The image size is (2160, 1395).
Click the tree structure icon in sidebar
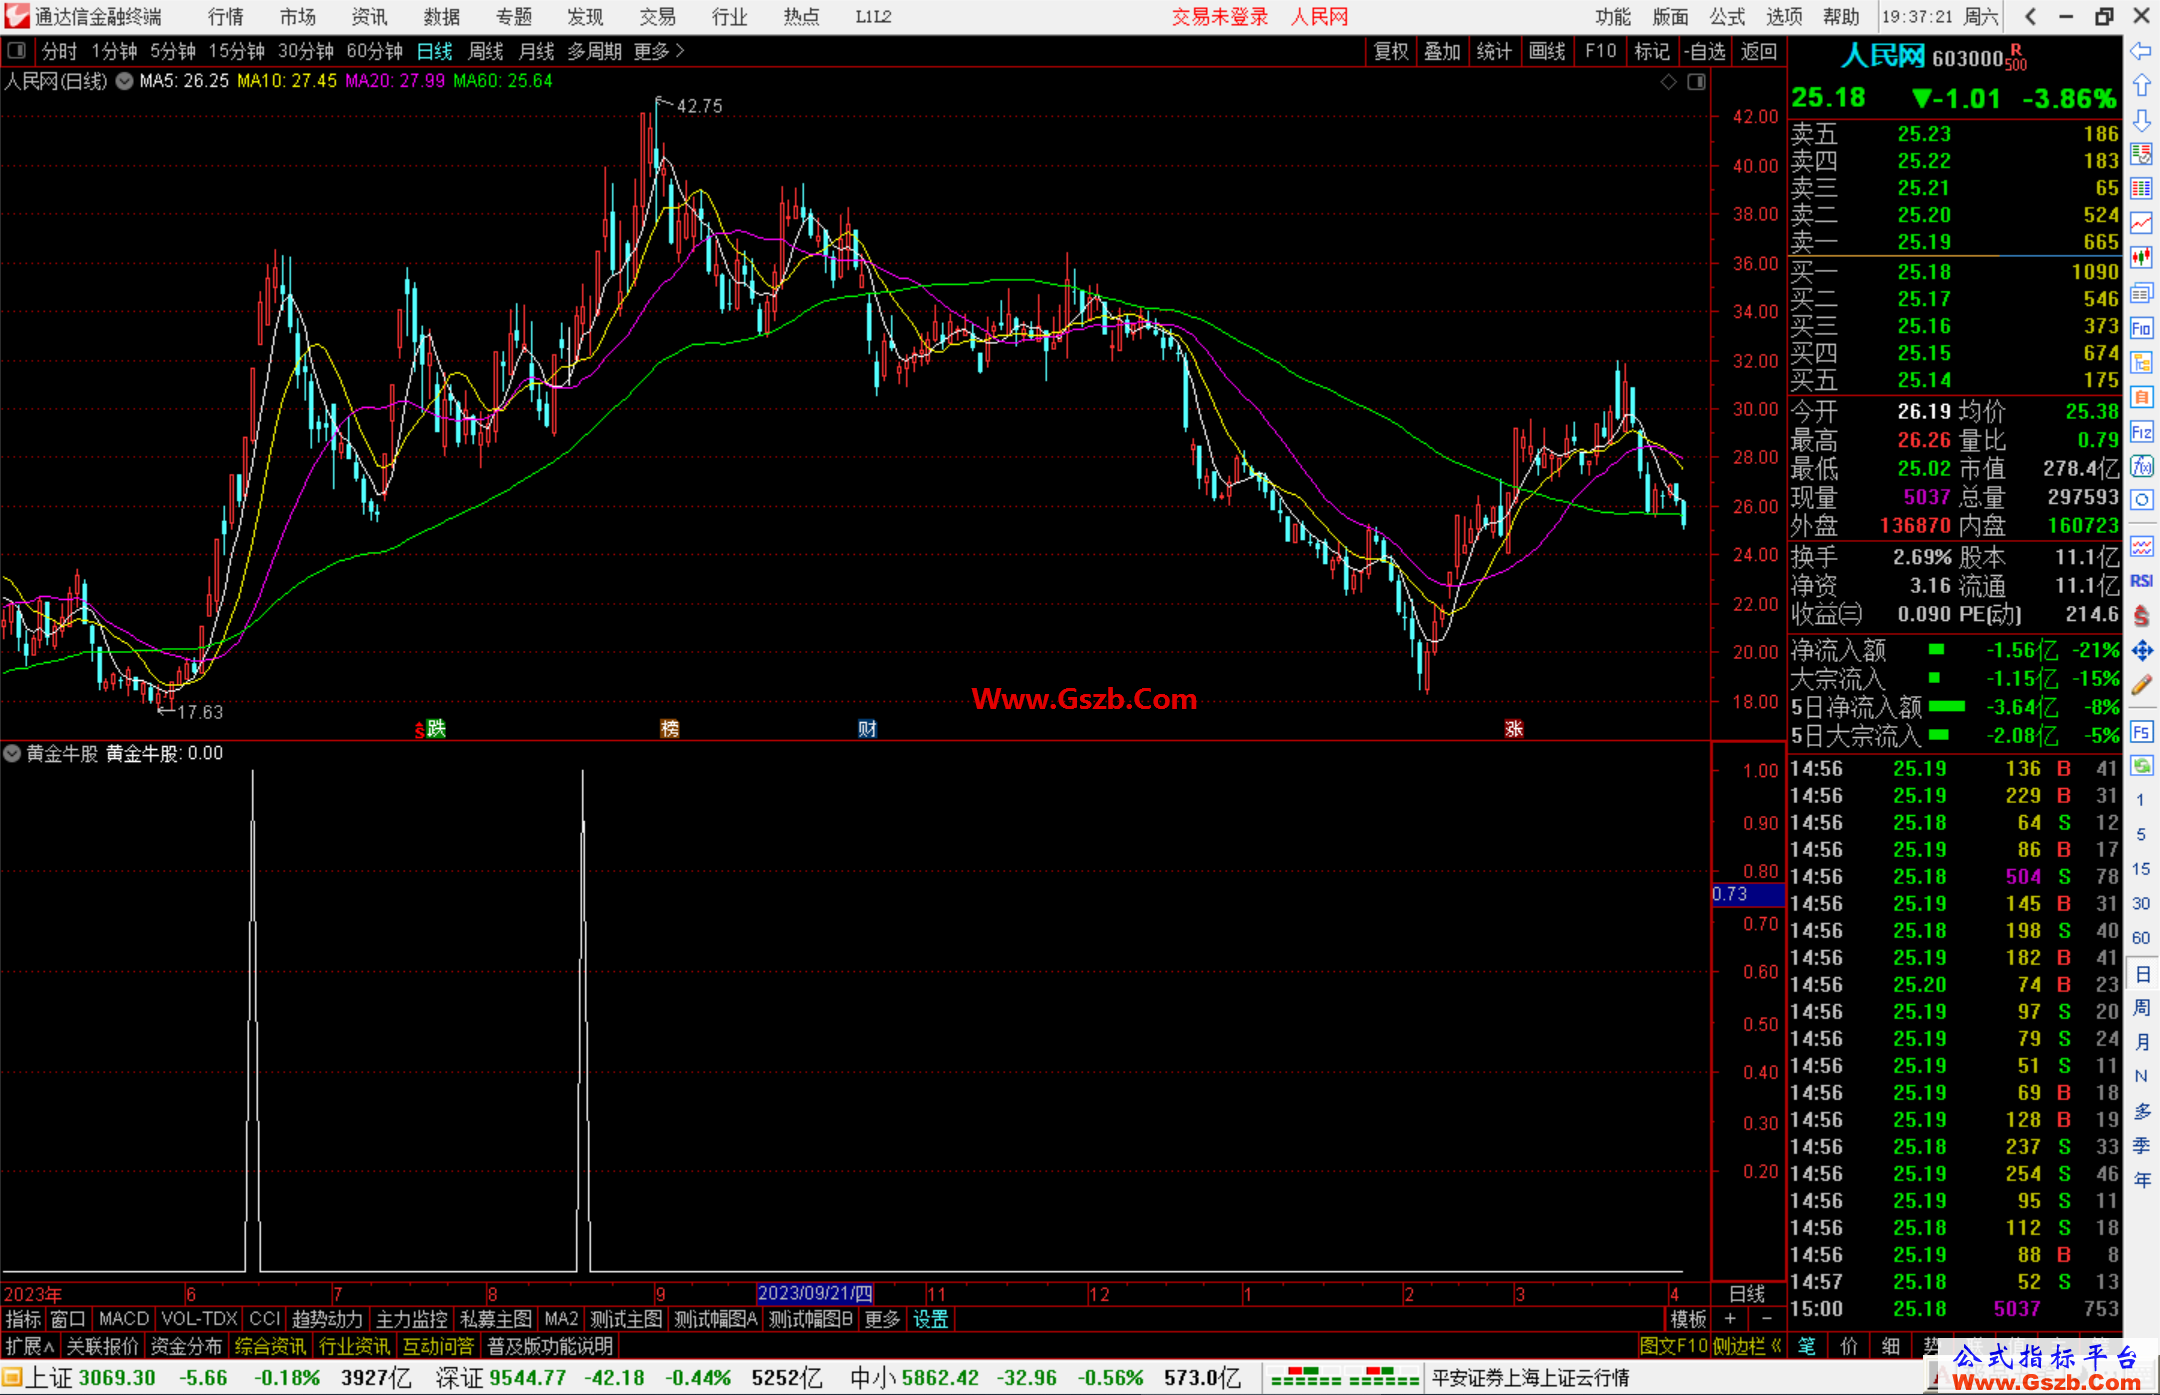coord(2141,362)
